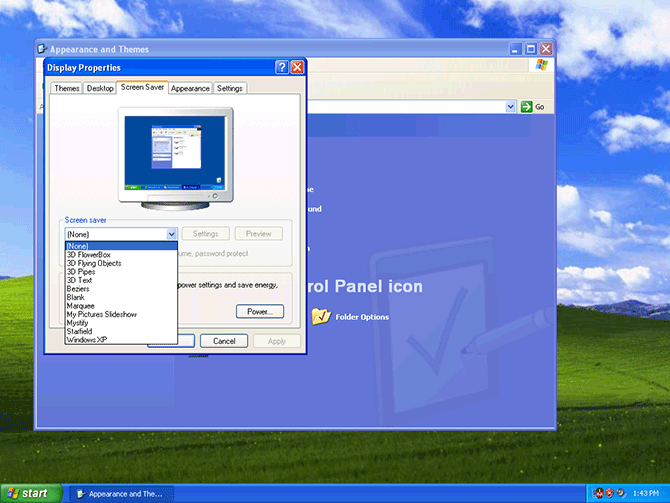This screenshot has height=503, width=670.
Task: Click the first system tray icon
Action: pos(598,493)
